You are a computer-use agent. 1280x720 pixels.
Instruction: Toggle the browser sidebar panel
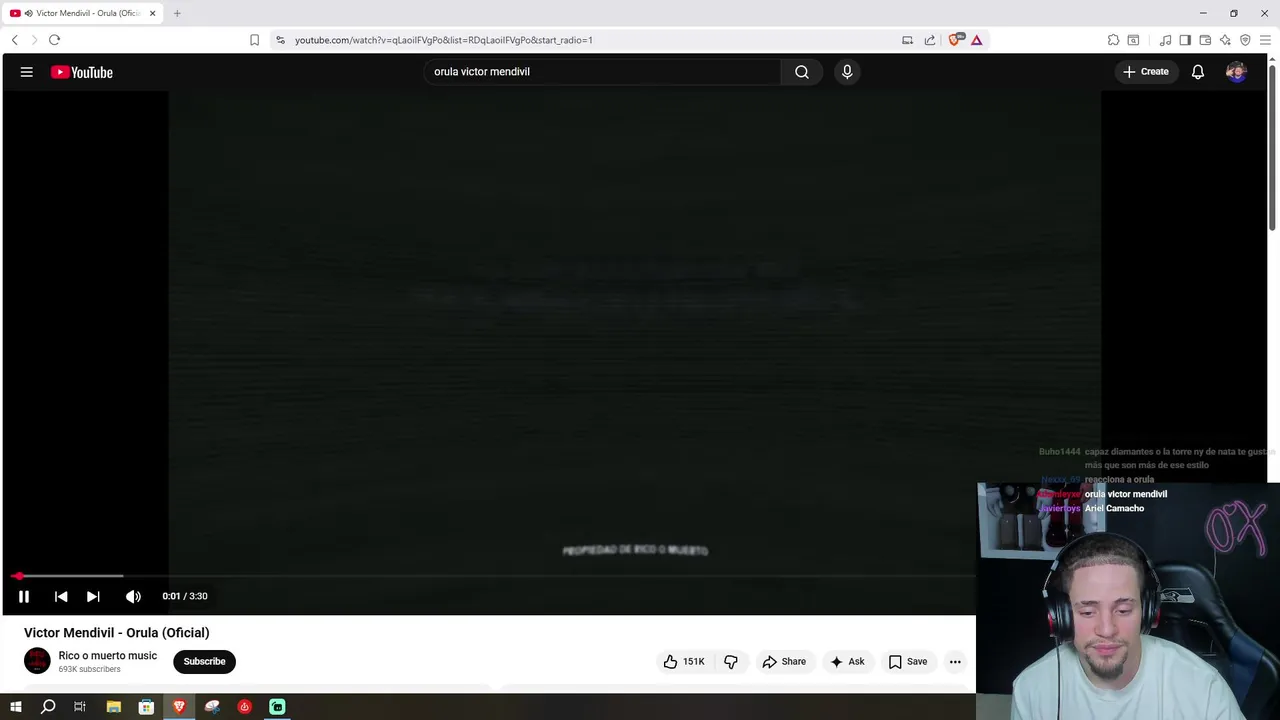pyautogui.click(x=1185, y=40)
